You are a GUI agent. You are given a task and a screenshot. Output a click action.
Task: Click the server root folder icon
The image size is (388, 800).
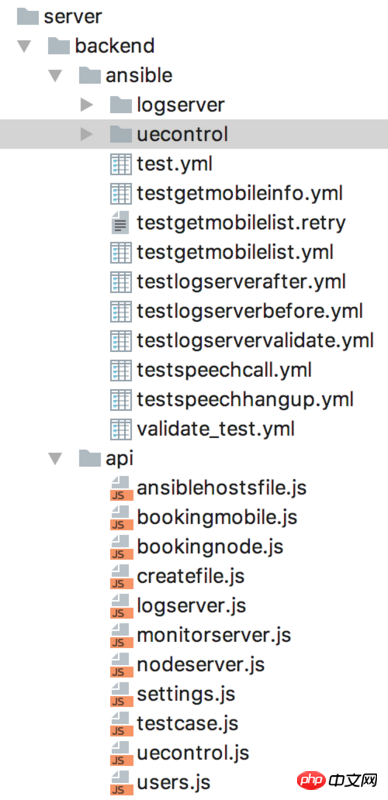(x=28, y=16)
